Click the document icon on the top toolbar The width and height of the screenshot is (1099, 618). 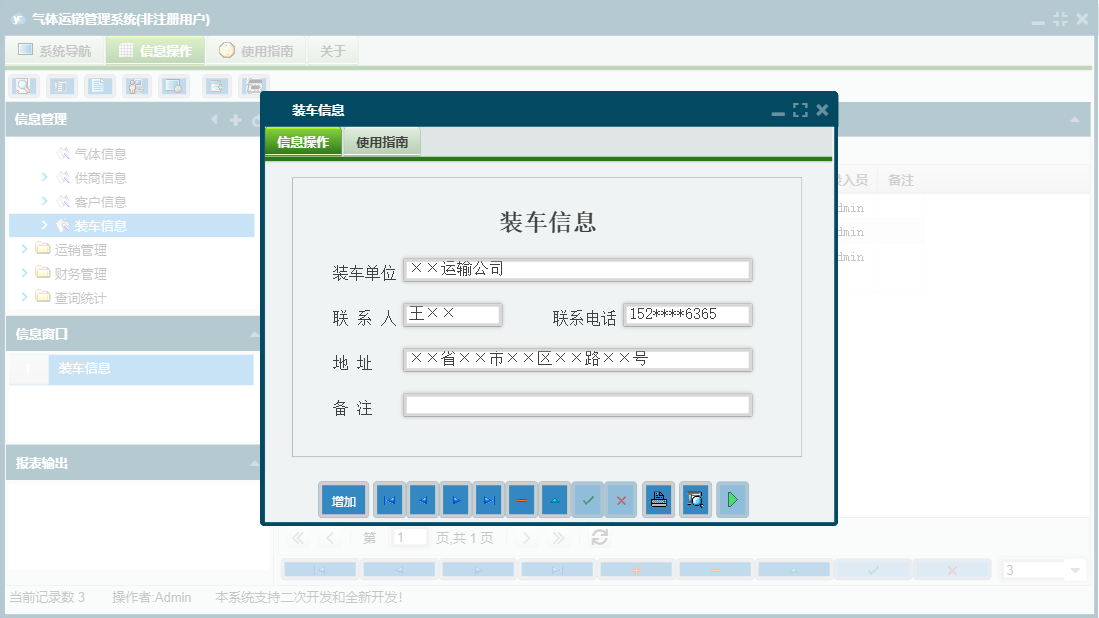point(100,86)
